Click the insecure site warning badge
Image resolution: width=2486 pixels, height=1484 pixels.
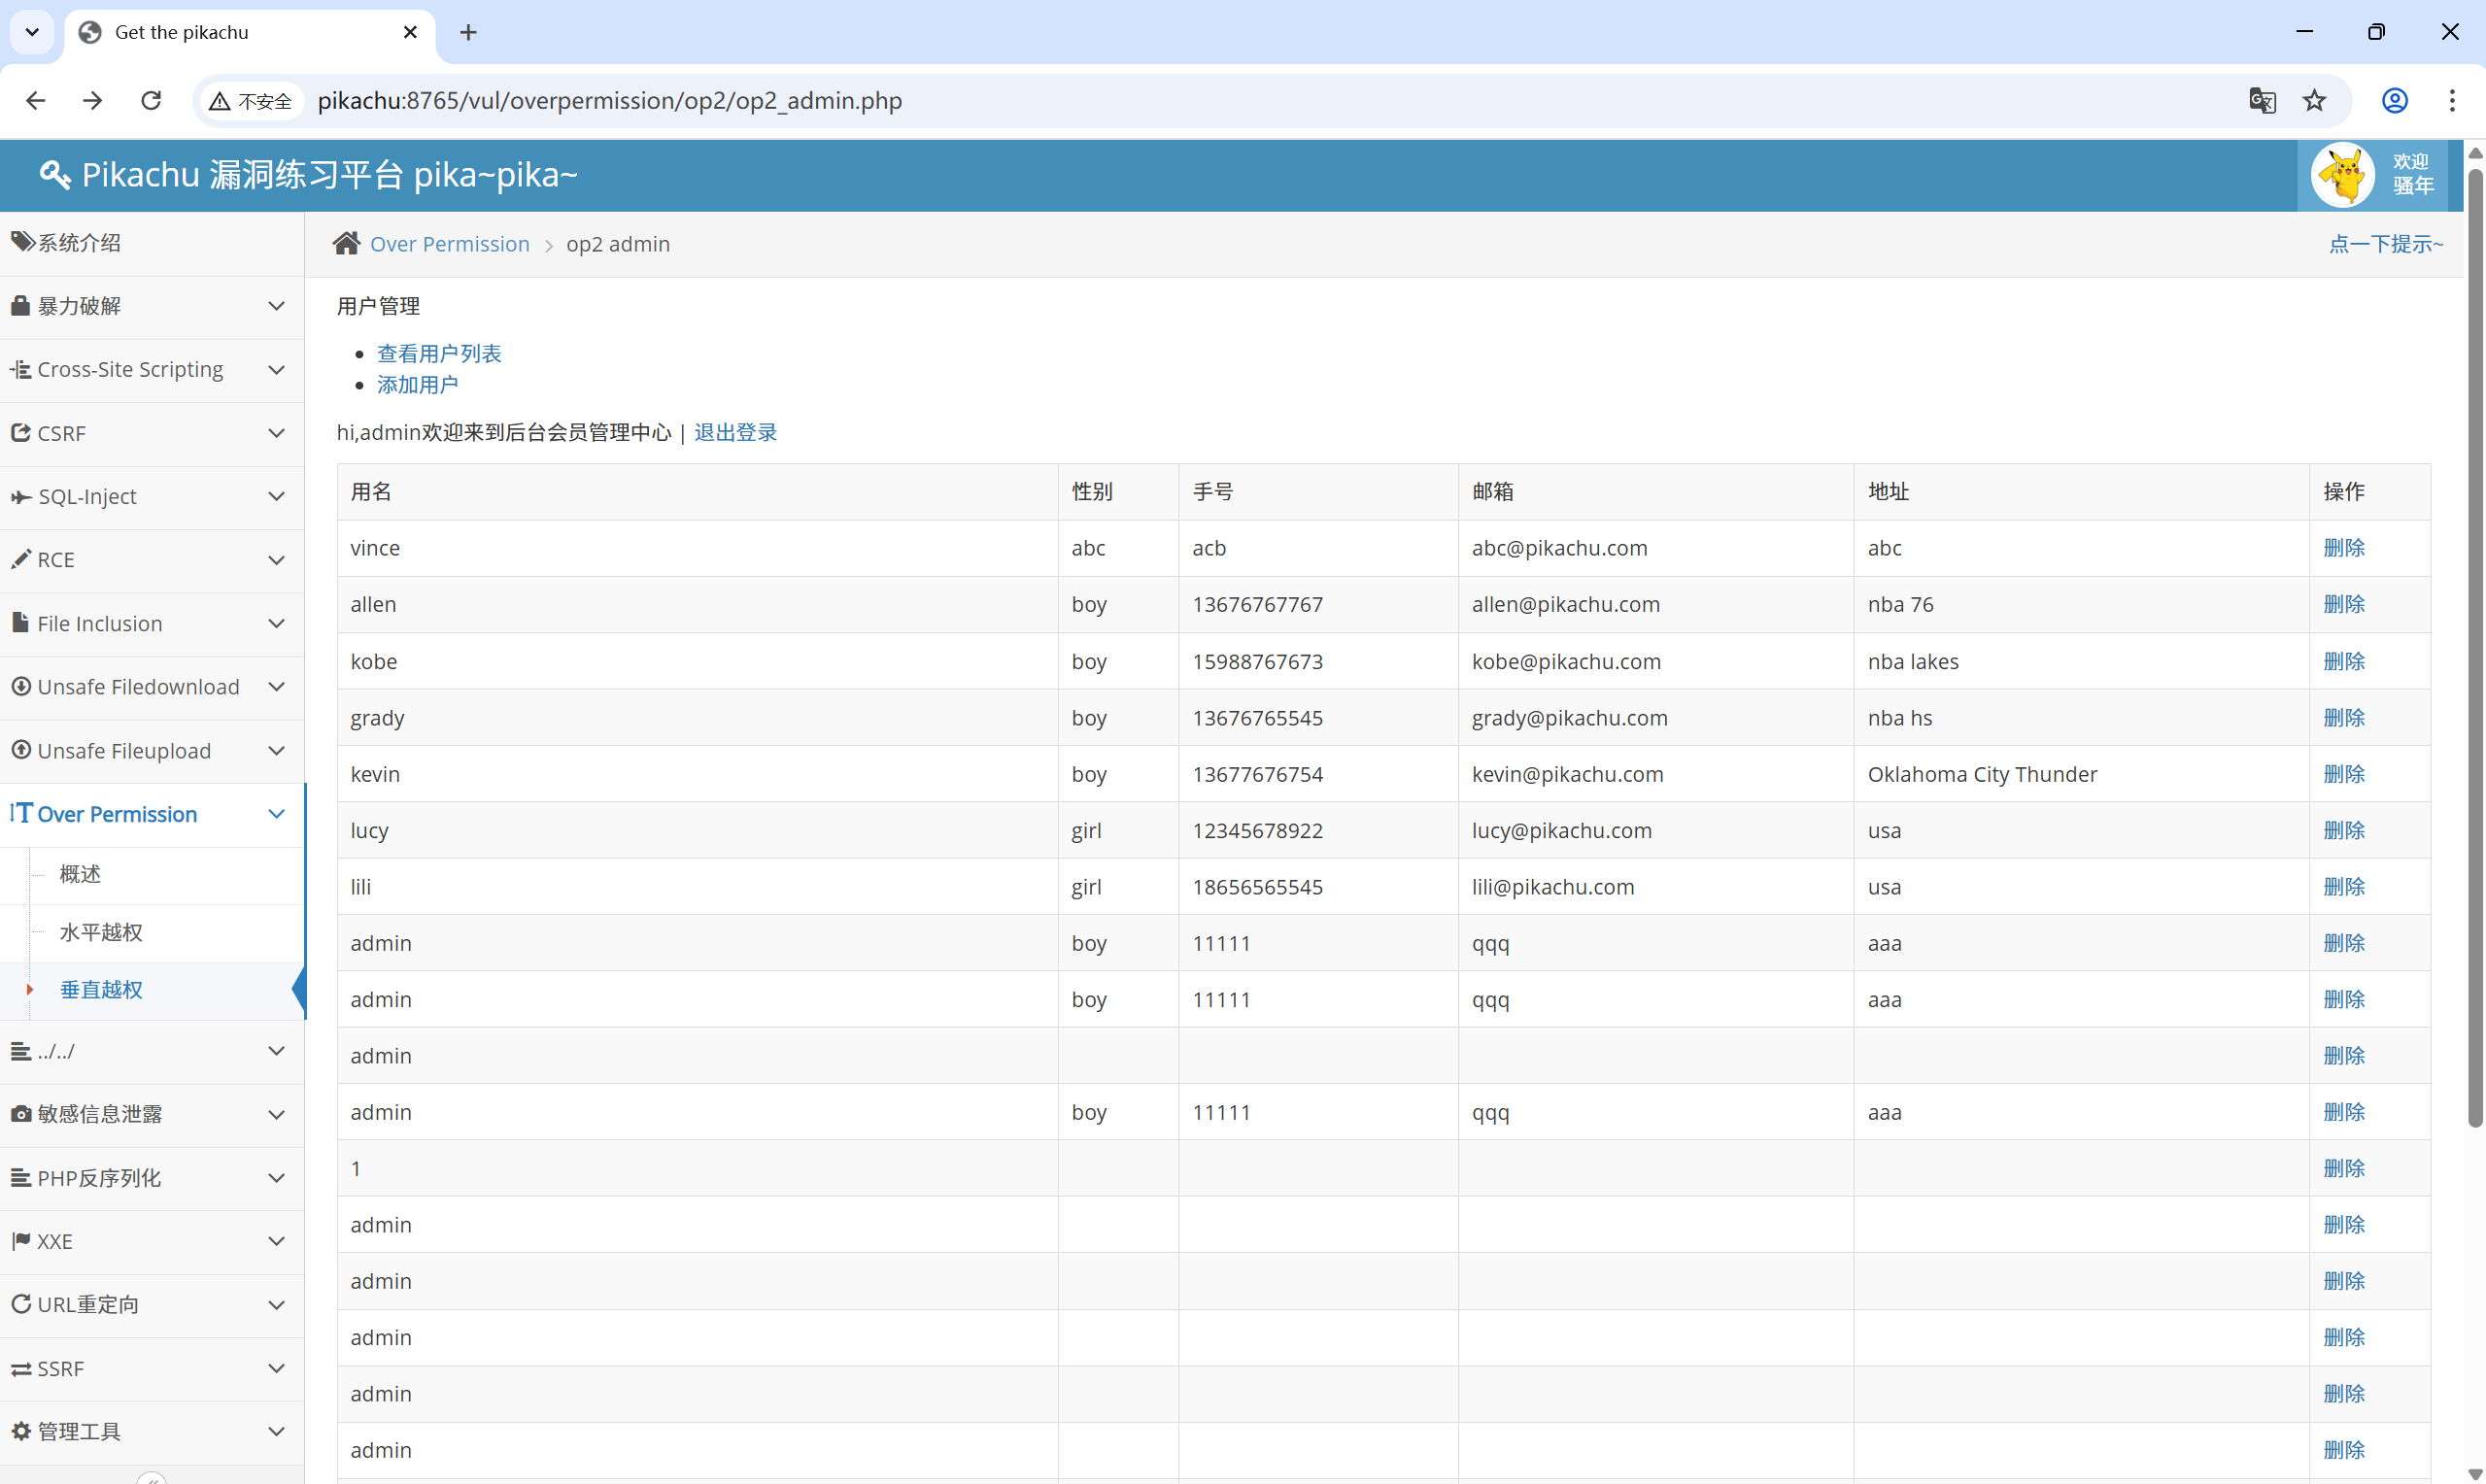pos(250,101)
